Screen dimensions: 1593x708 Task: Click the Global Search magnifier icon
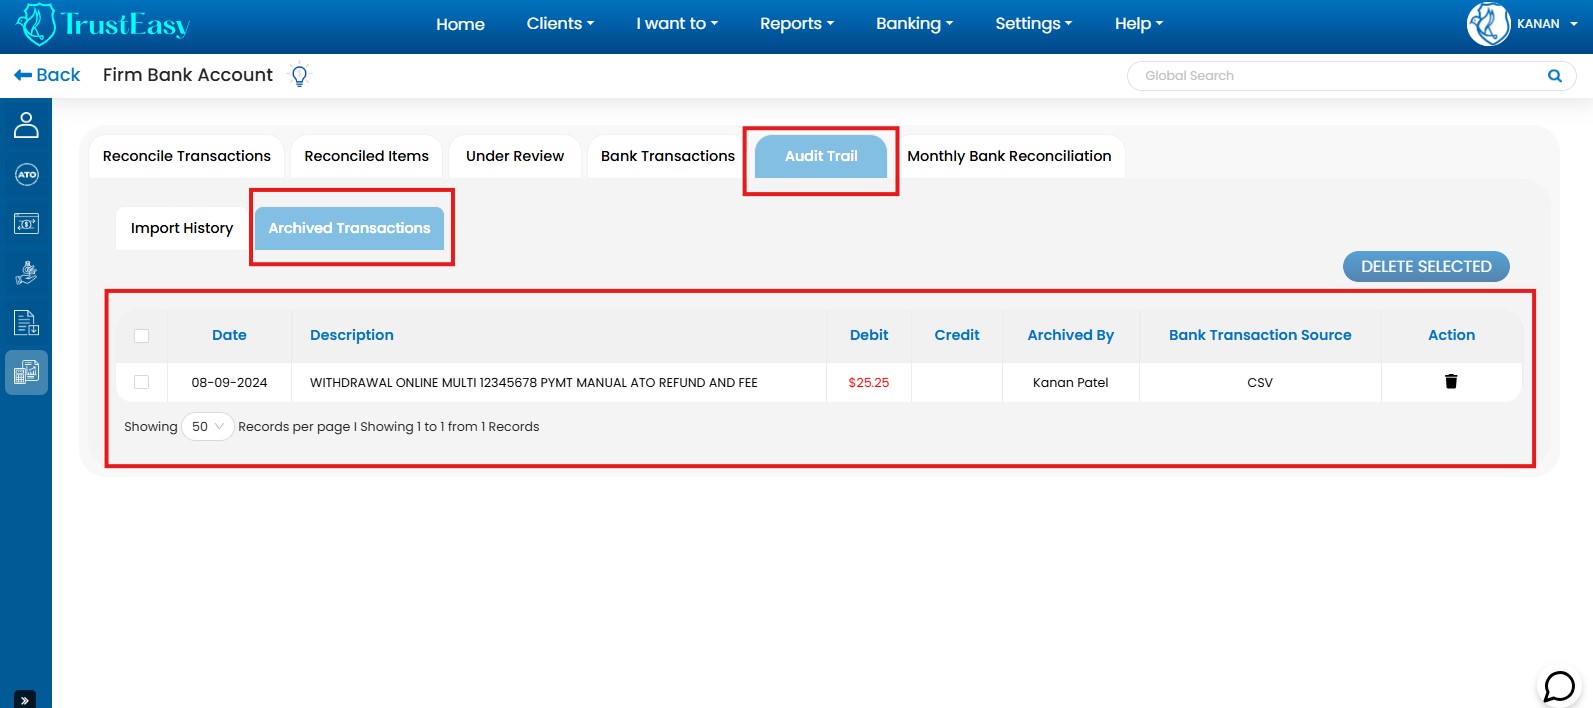(x=1554, y=76)
